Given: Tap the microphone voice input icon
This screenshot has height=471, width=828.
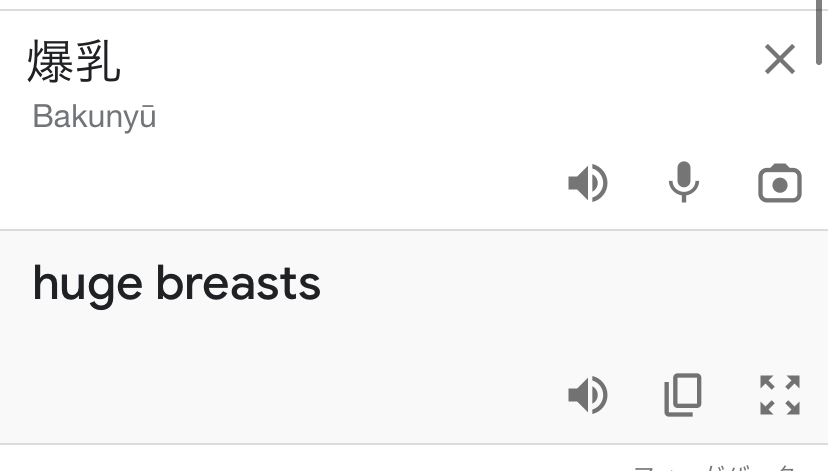Looking at the screenshot, I should click(x=684, y=182).
